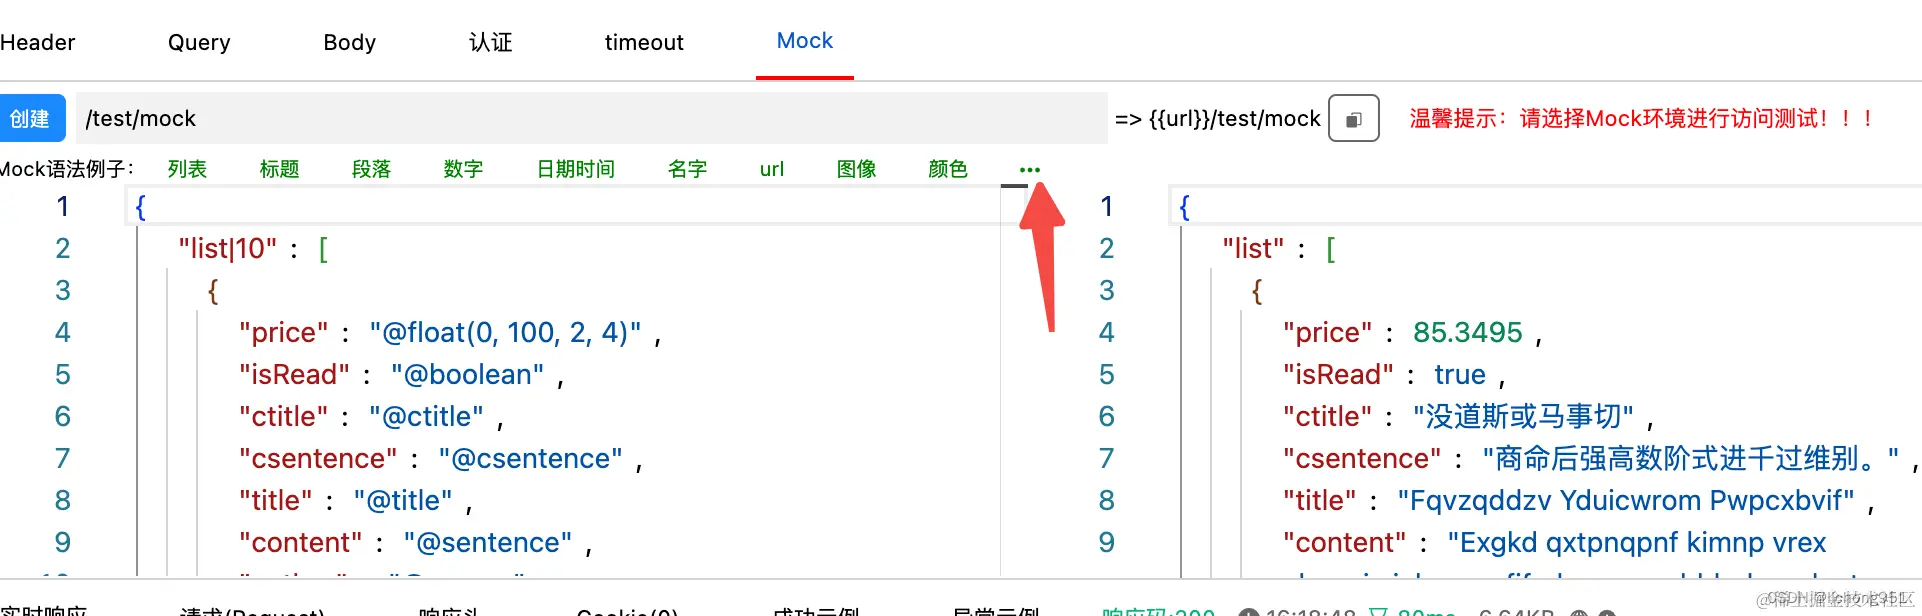Insert the 日期时间 Mock syntax example

(x=576, y=169)
